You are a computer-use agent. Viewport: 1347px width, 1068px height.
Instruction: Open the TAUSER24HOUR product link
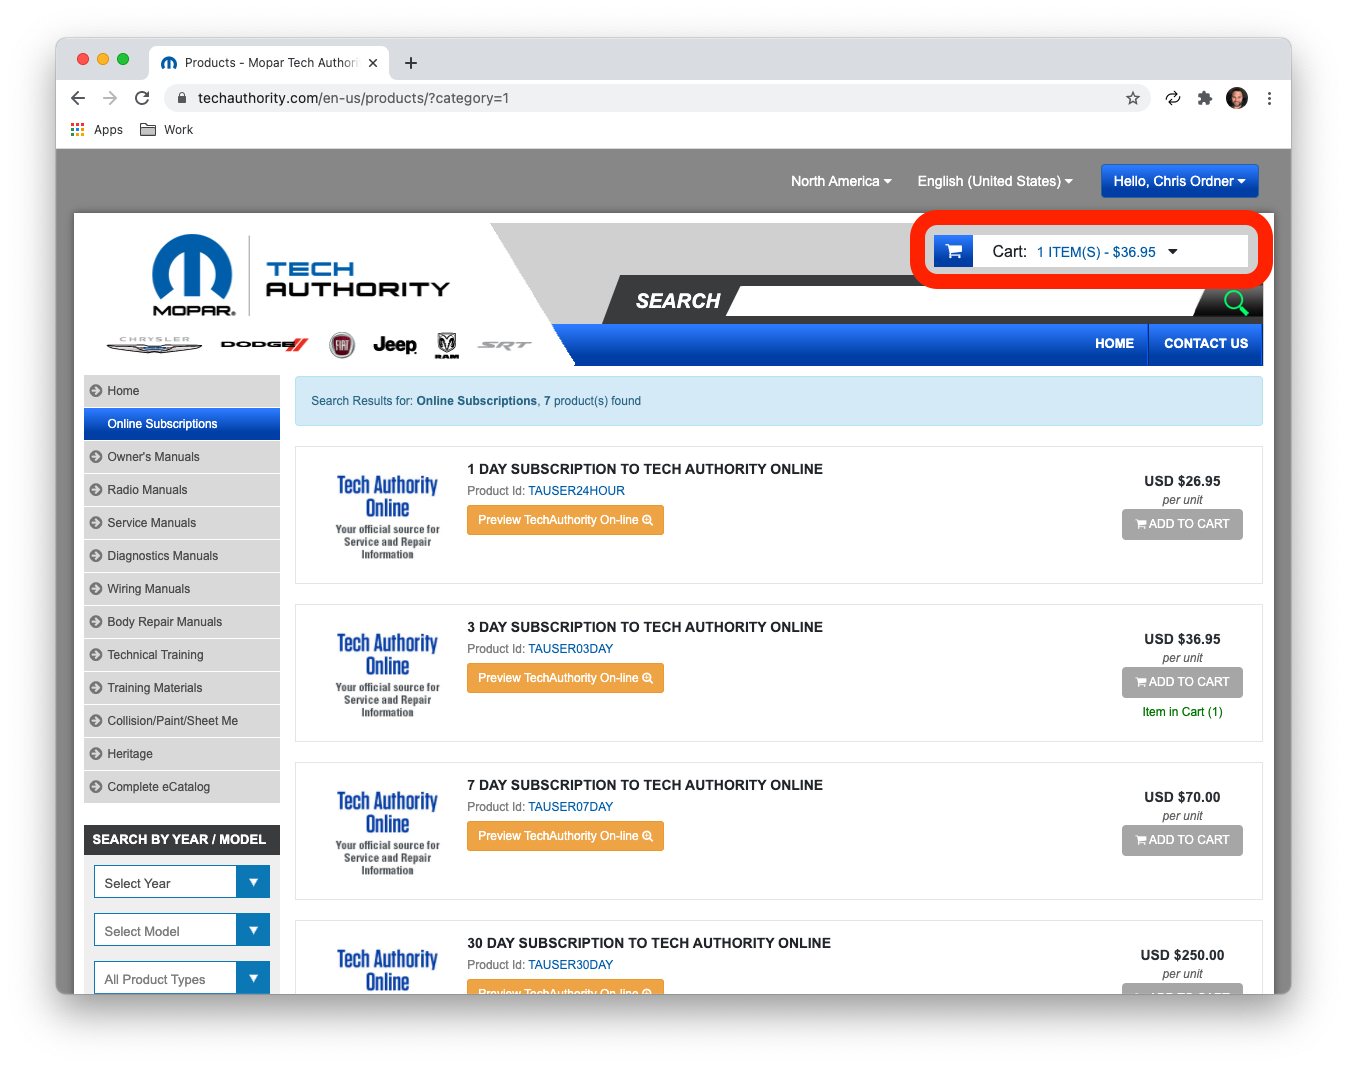pyautogui.click(x=576, y=491)
